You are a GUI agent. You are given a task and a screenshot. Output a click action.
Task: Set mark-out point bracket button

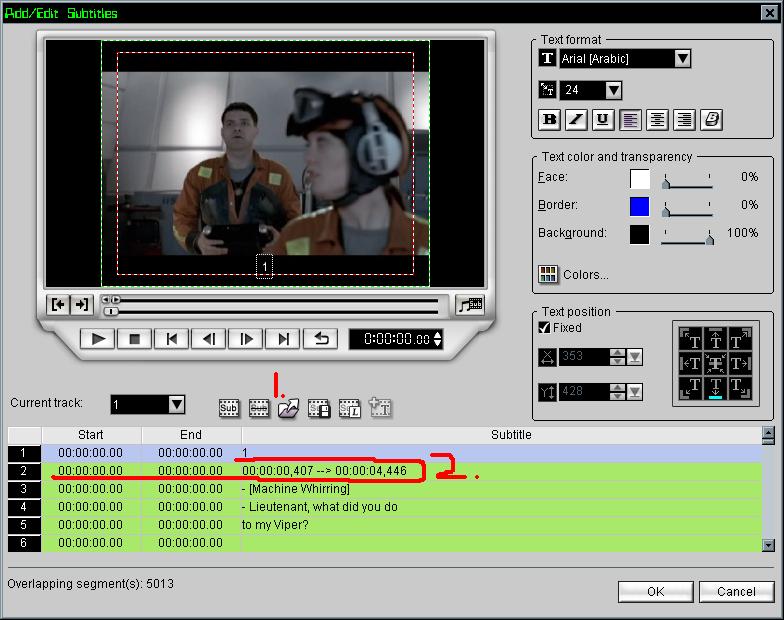pos(81,304)
